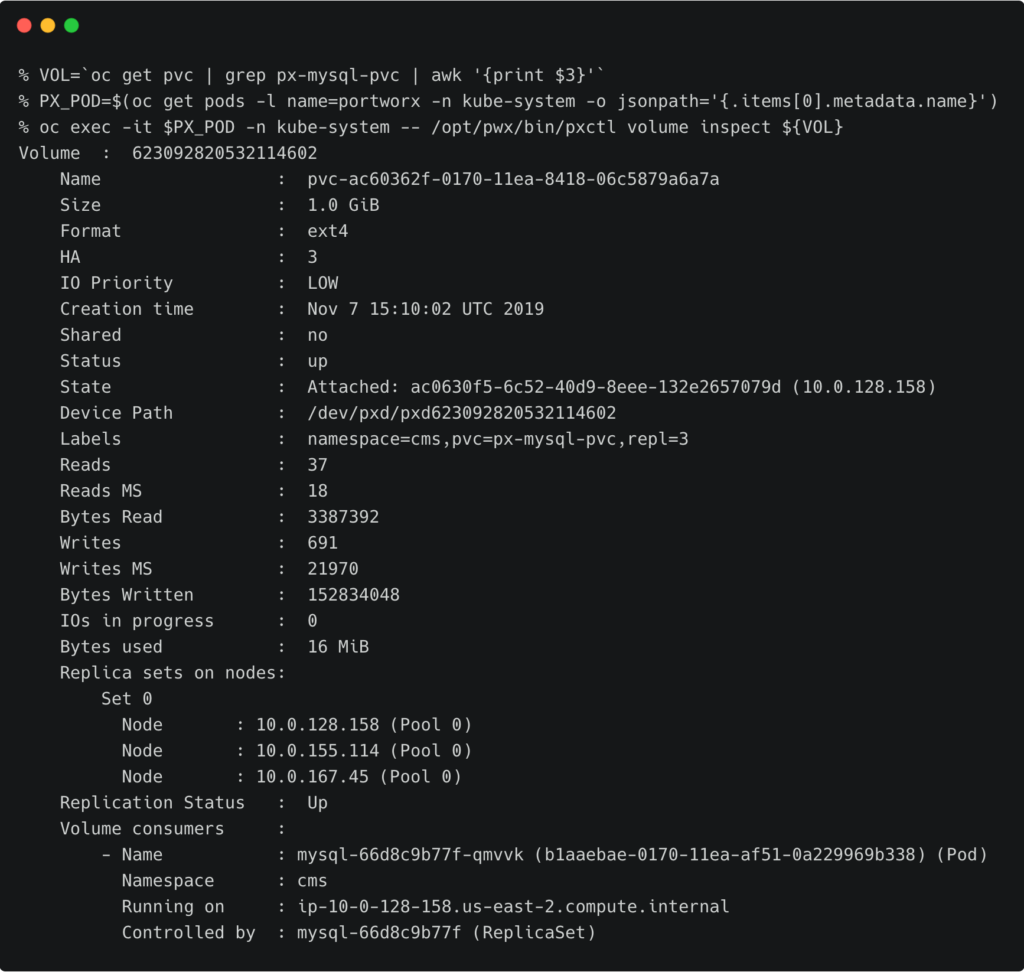Click the mysql-66d8c9b77f-qmvvk pod name
The height and width of the screenshot is (972, 1024).
(410, 855)
